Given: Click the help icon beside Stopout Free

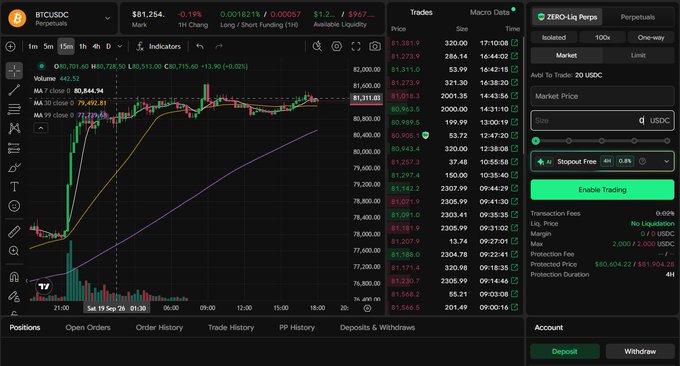Looking at the screenshot, I should pyautogui.click(x=642, y=161).
